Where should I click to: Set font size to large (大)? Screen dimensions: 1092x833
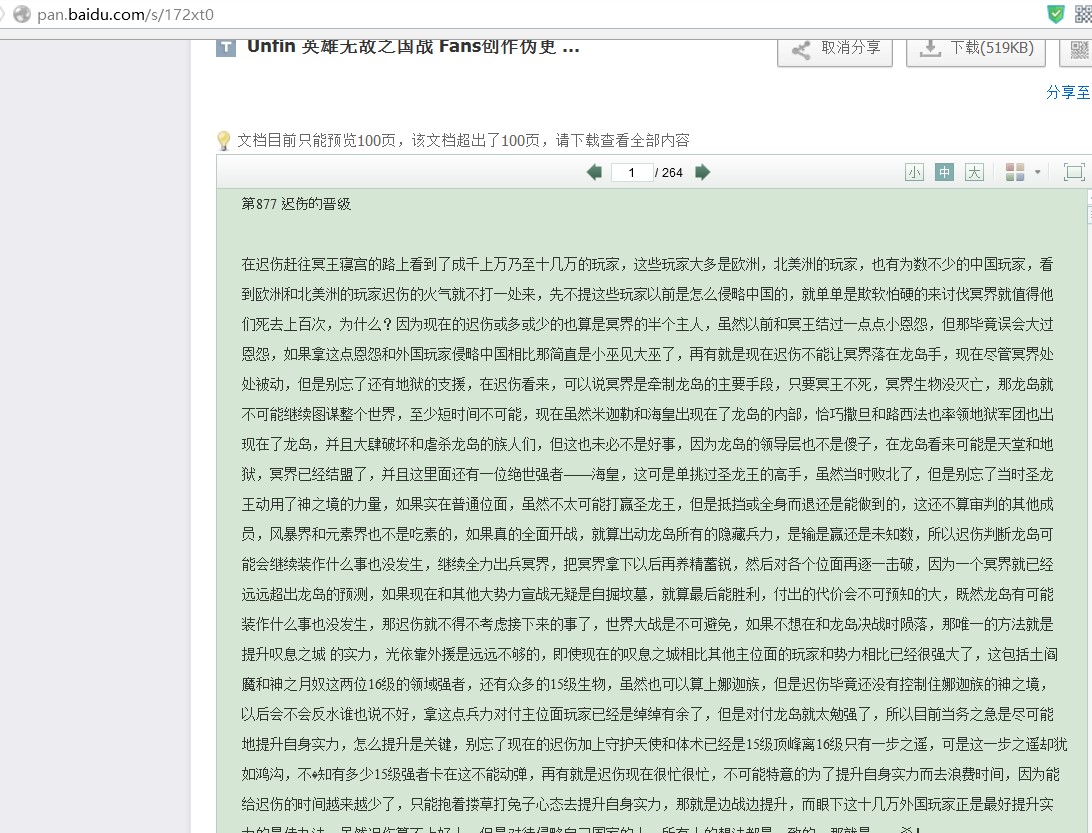click(974, 172)
